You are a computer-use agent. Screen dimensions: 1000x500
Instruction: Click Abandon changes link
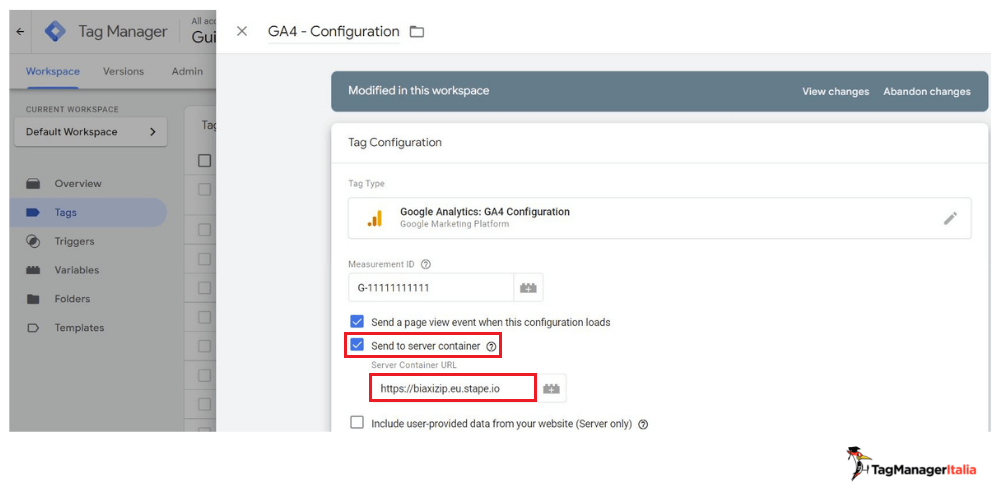pyautogui.click(x=927, y=91)
